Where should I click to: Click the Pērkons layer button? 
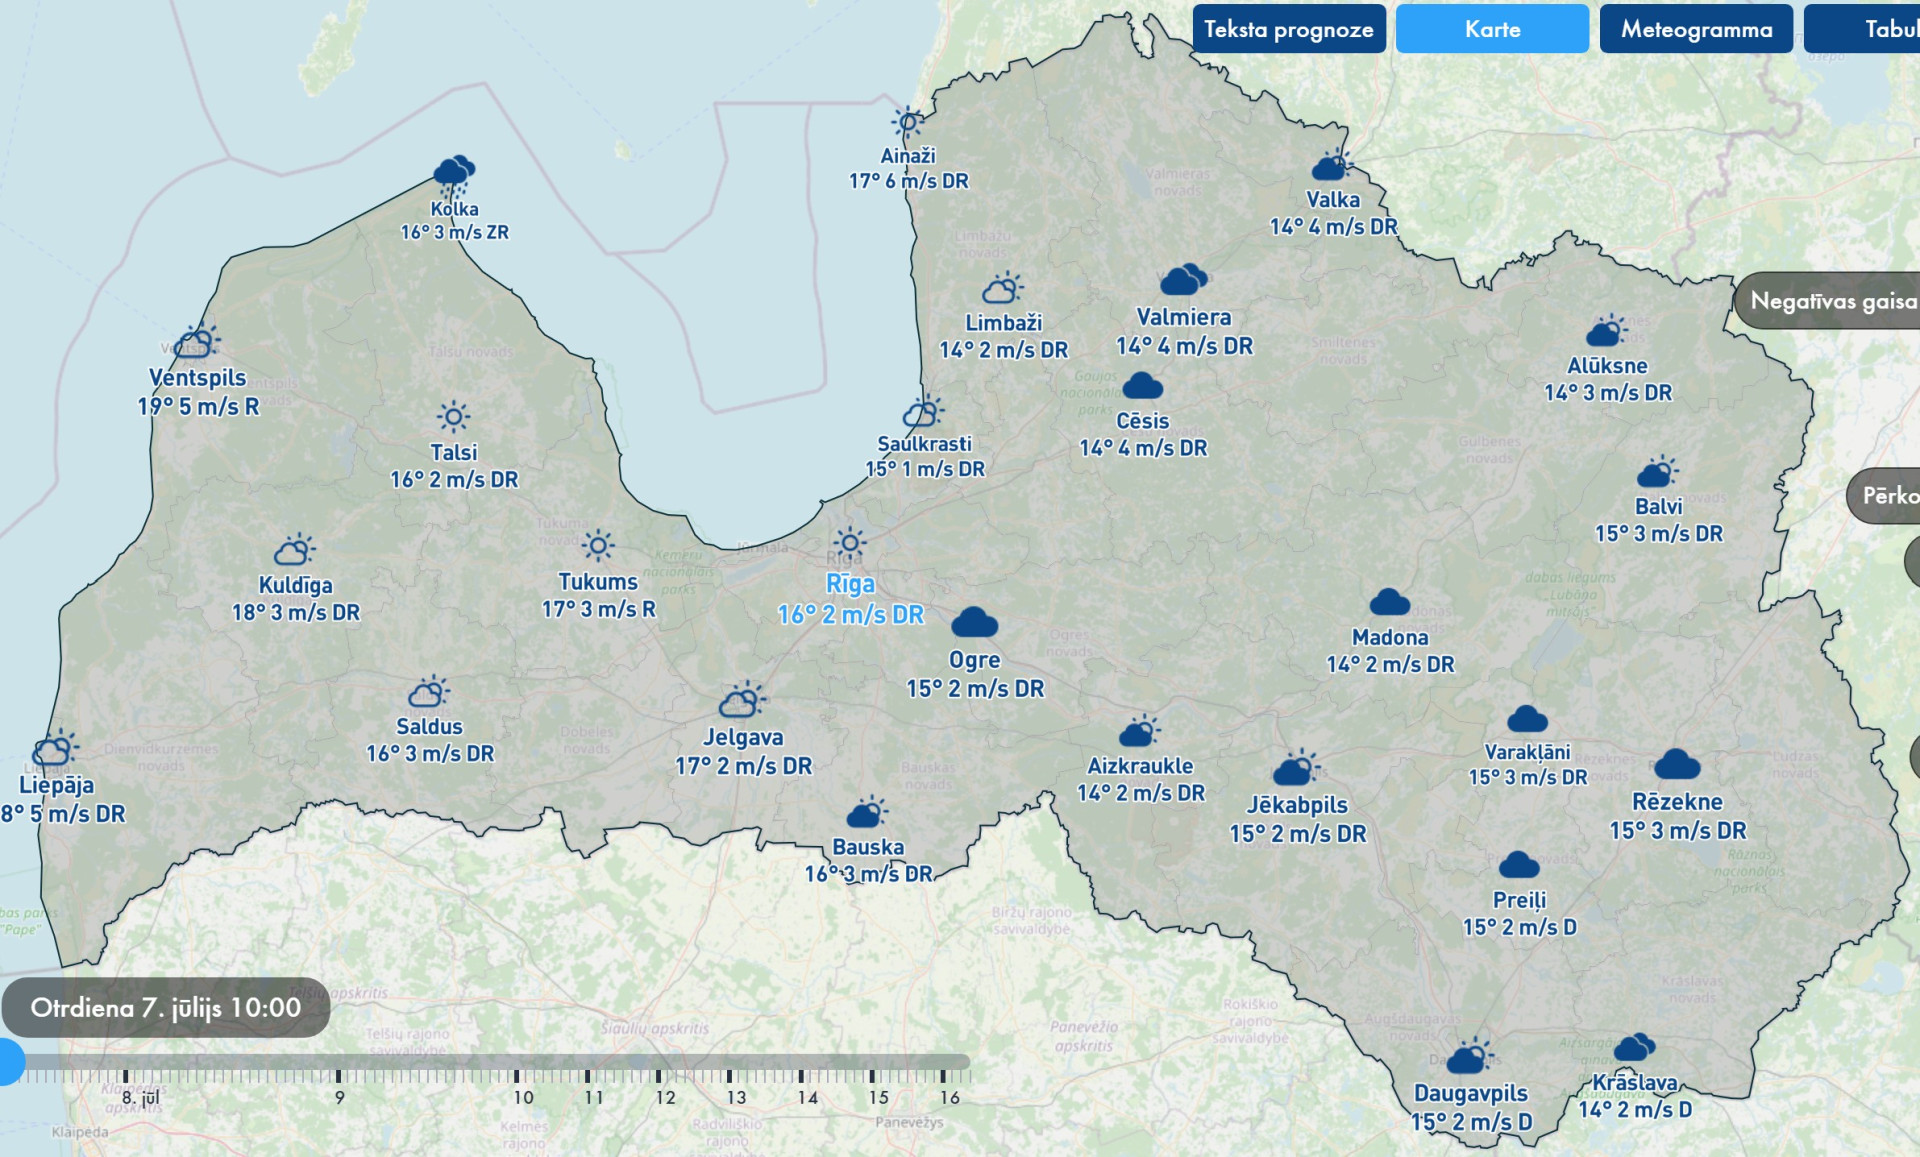tap(1883, 496)
